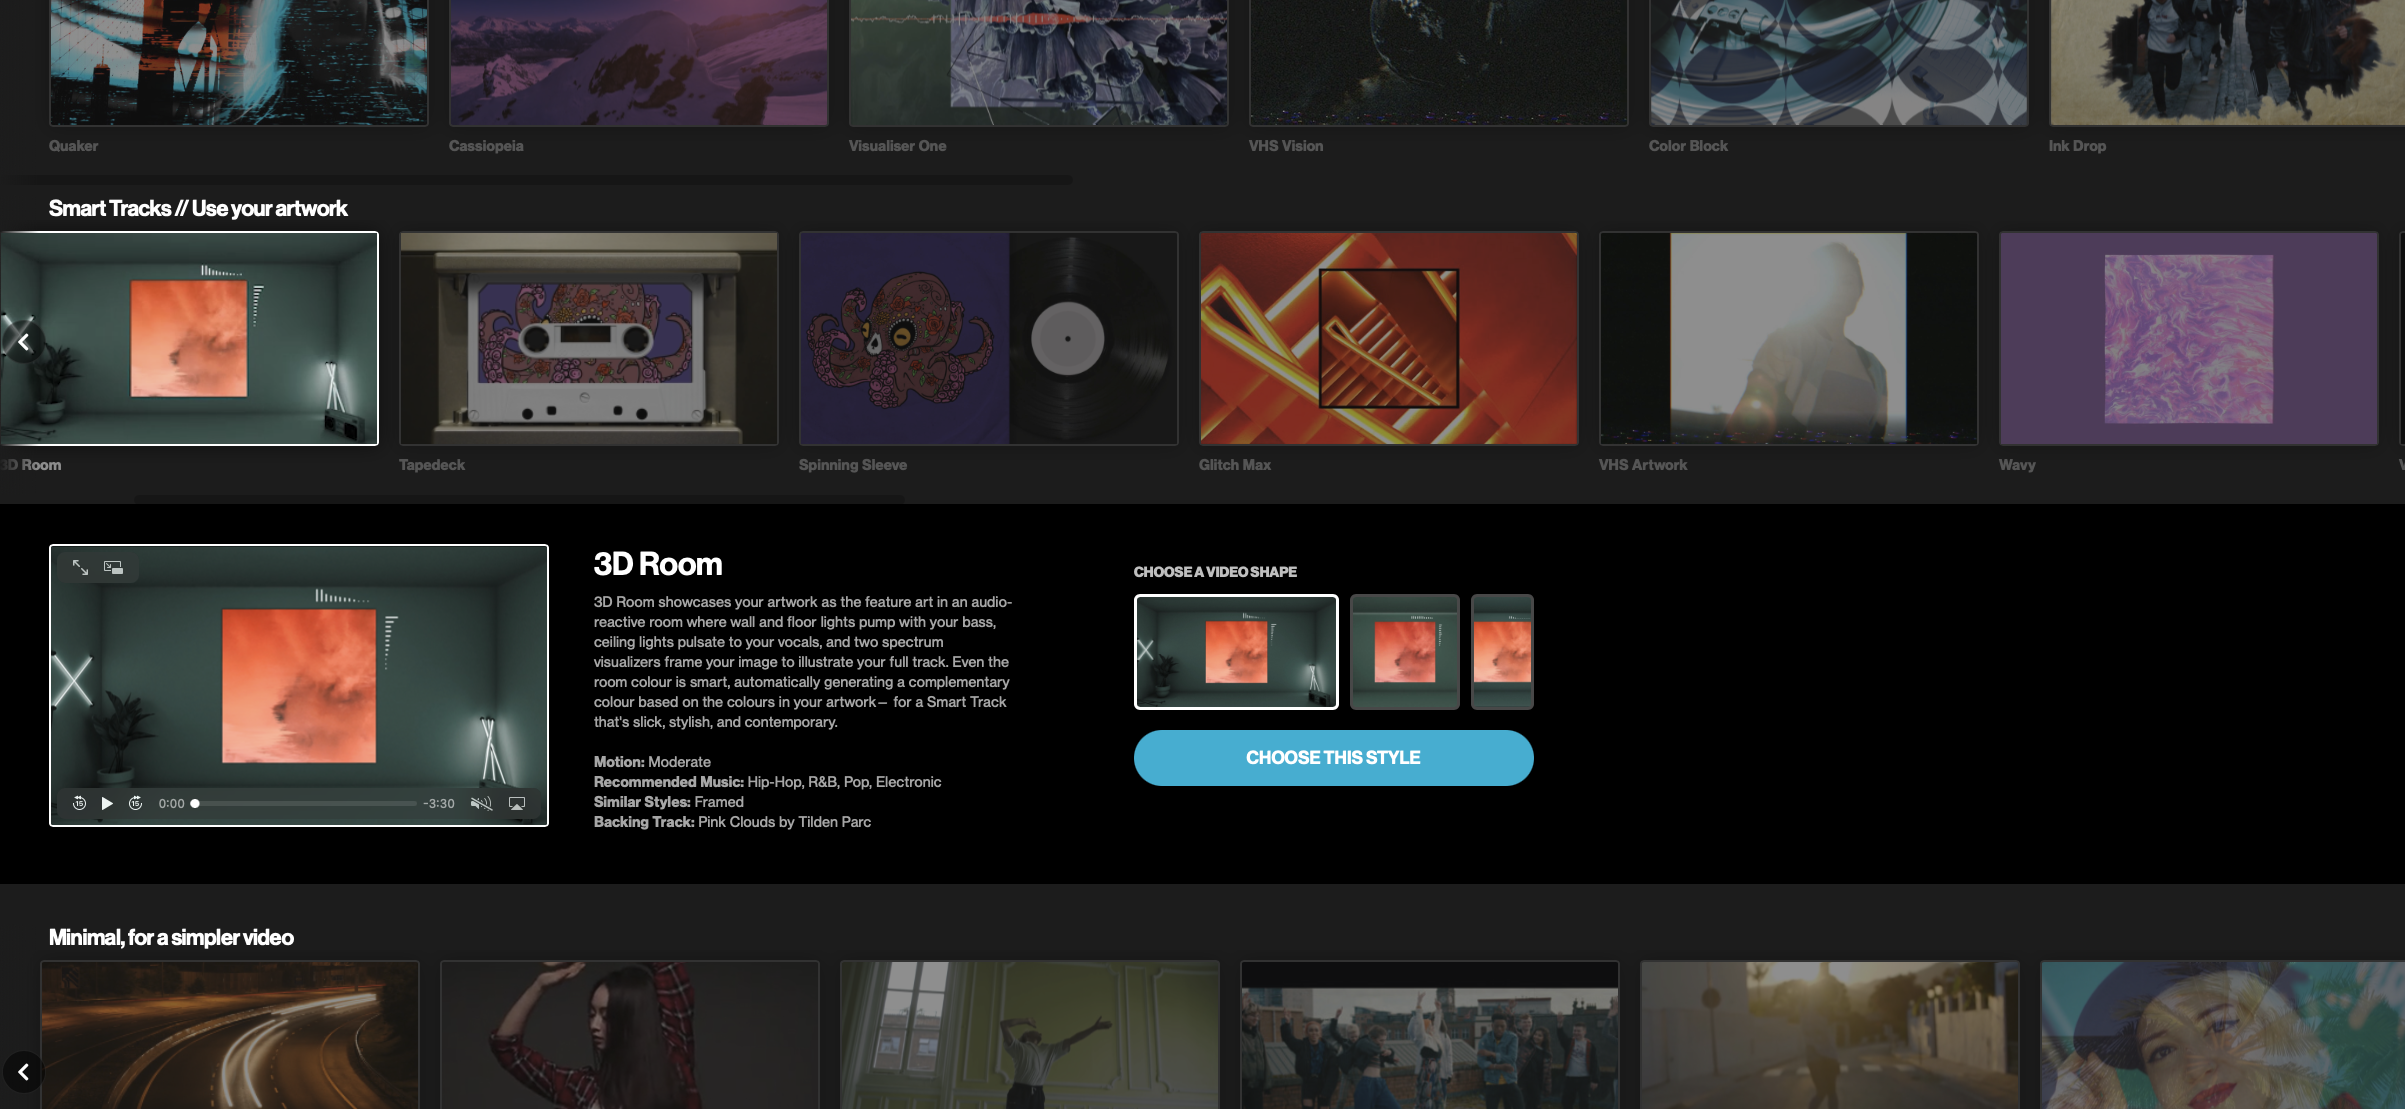Seek along the preview video progress bar

(306, 803)
